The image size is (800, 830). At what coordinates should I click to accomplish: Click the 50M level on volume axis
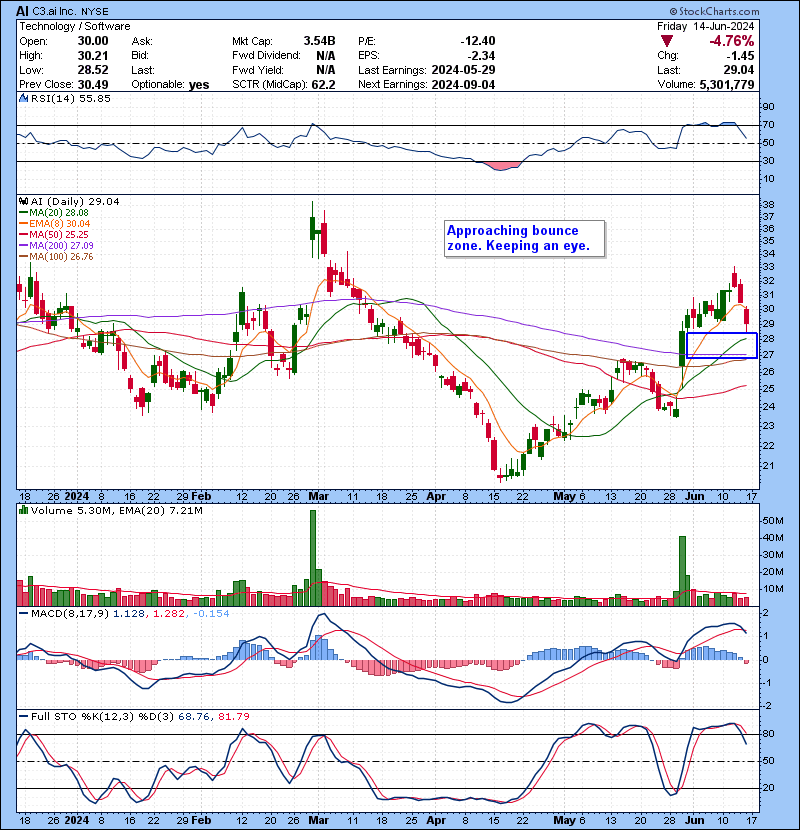(772, 521)
